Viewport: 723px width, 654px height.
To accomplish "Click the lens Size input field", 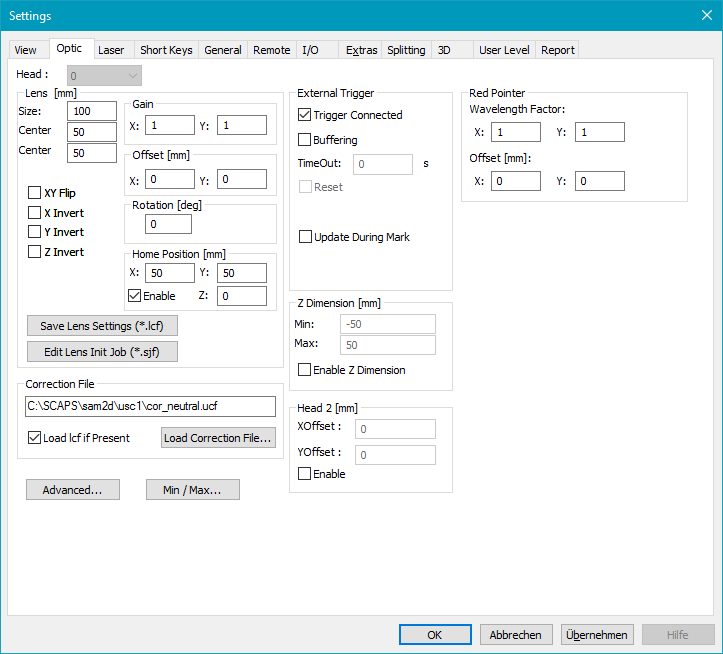I will 92,112.
